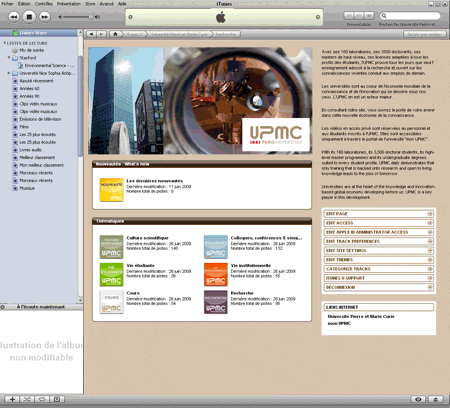Open Université Pierre et Marie Curie breadcrumb
Screen dimensions: 450x408
point(178,34)
